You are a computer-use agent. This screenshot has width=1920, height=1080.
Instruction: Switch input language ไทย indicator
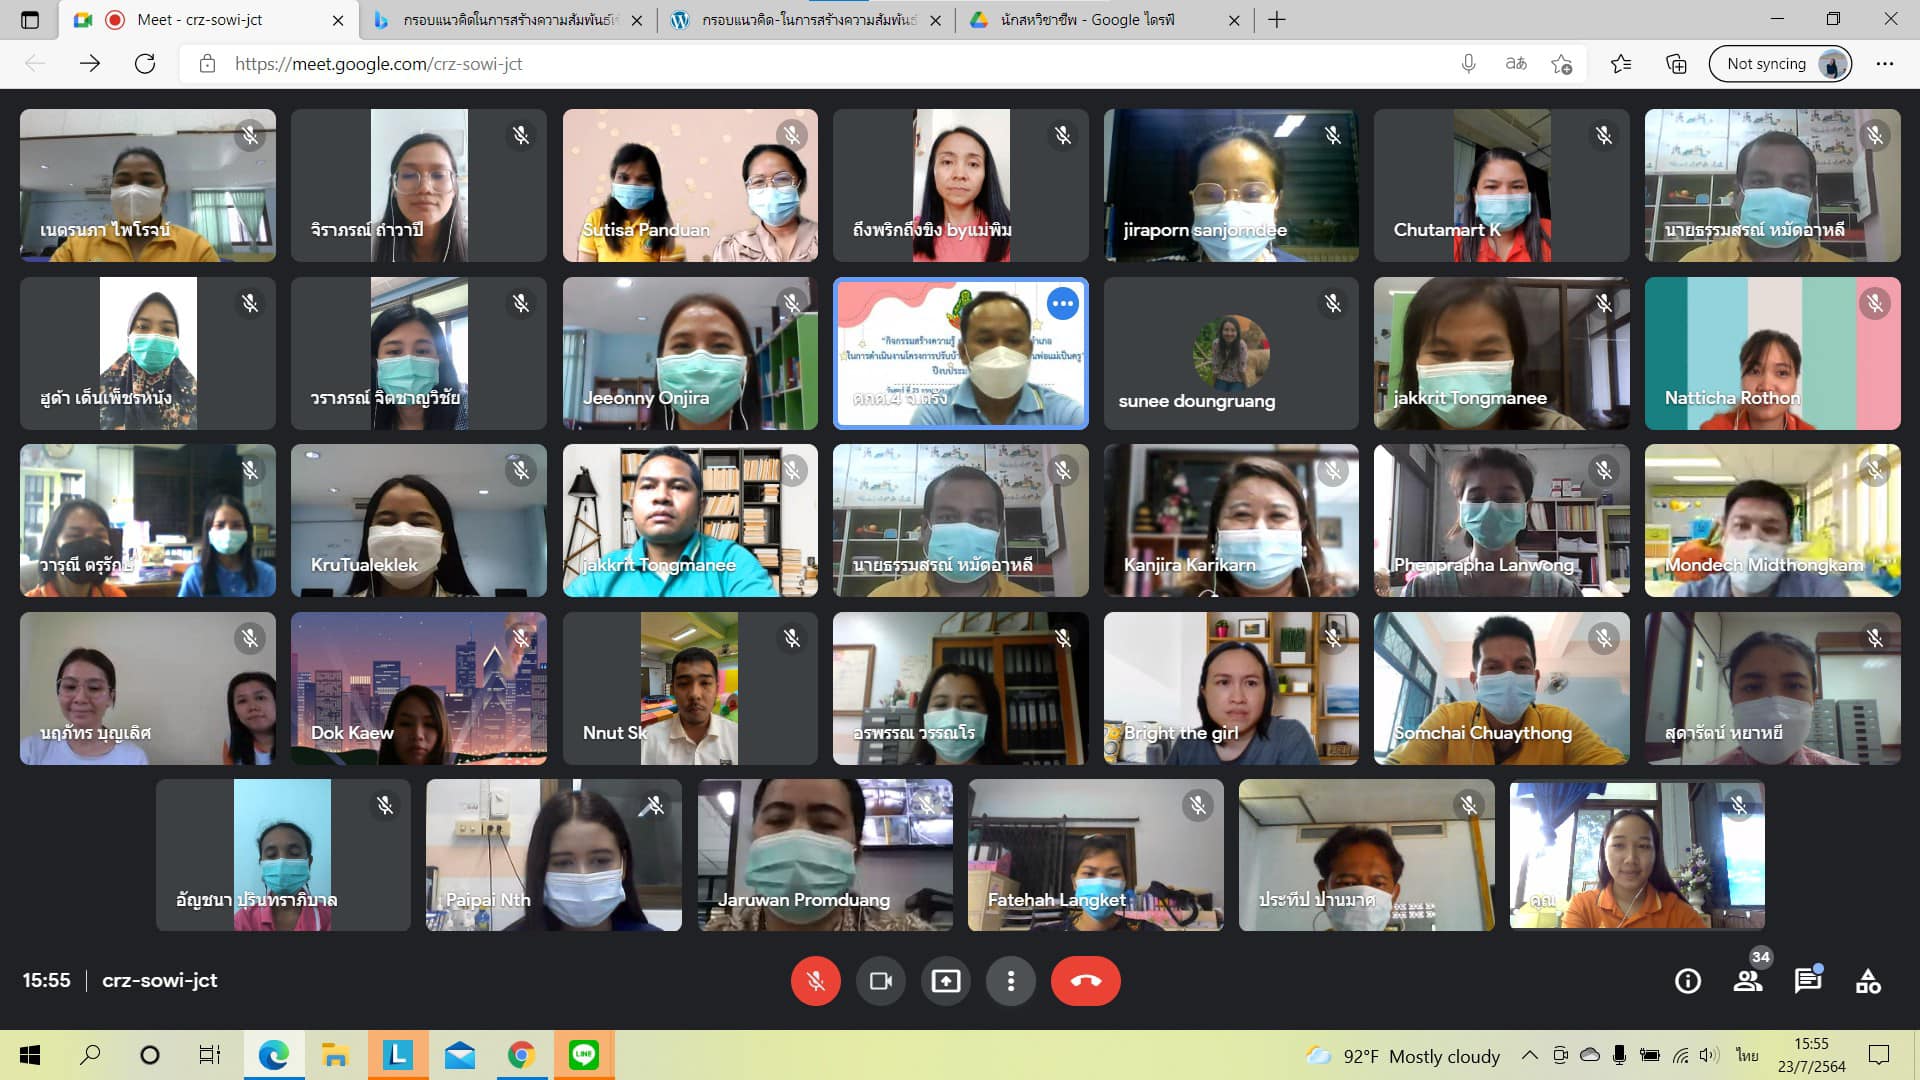(1746, 1055)
